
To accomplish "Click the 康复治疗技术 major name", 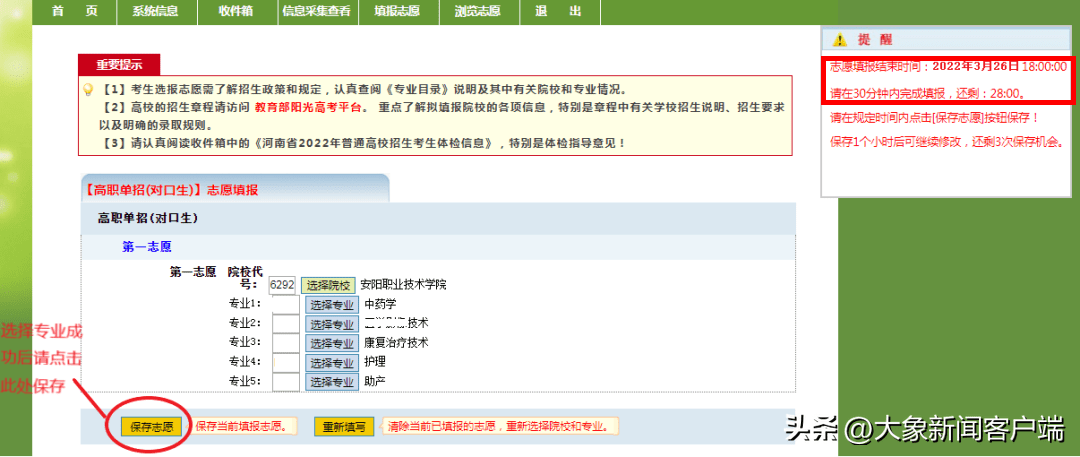I will 397,343.
